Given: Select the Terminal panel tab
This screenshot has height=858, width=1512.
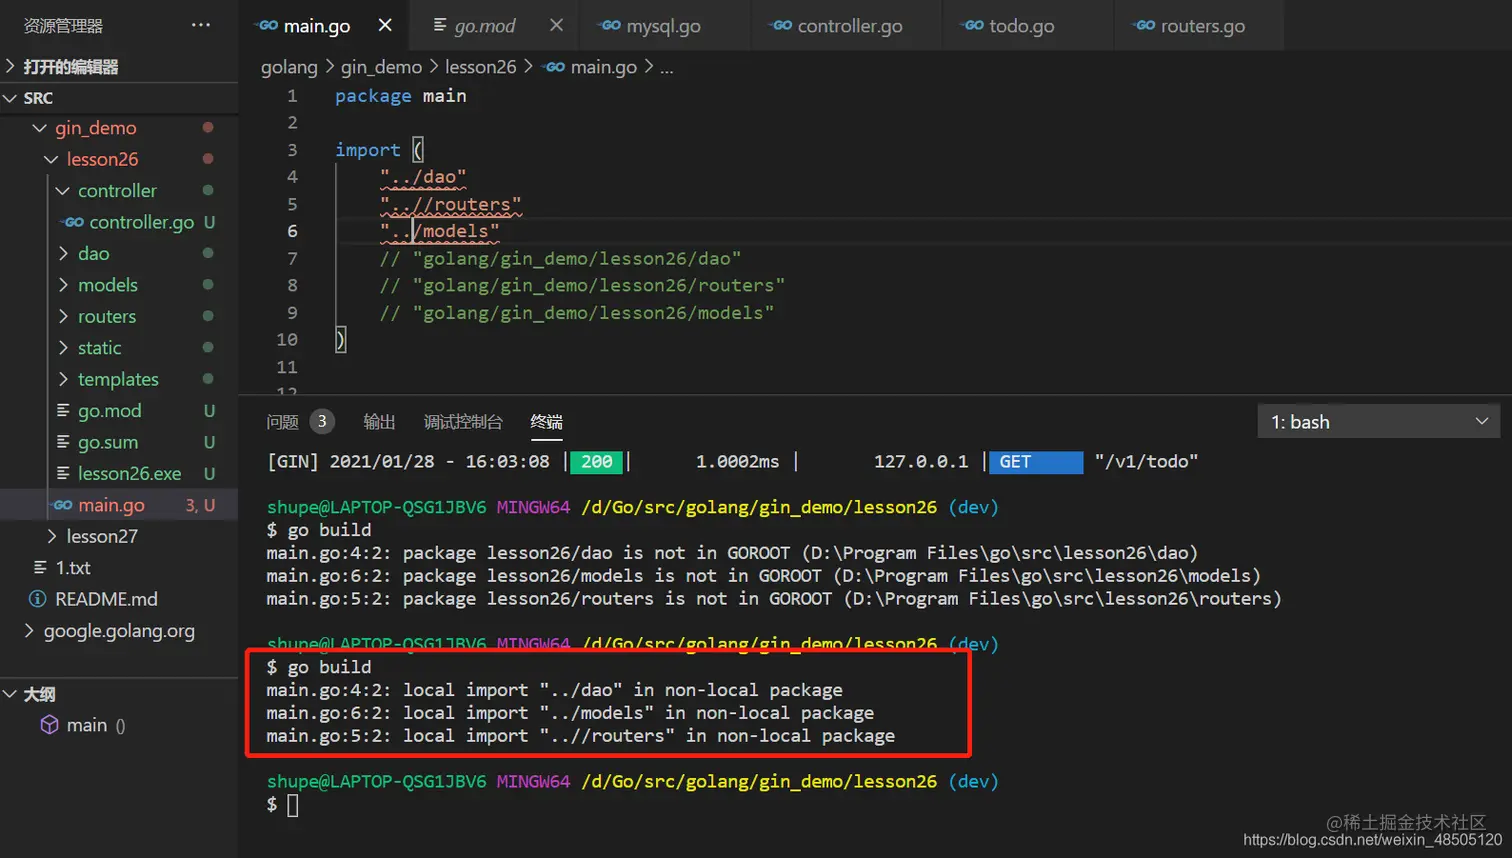Looking at the screenshot, I should (546, 422).
